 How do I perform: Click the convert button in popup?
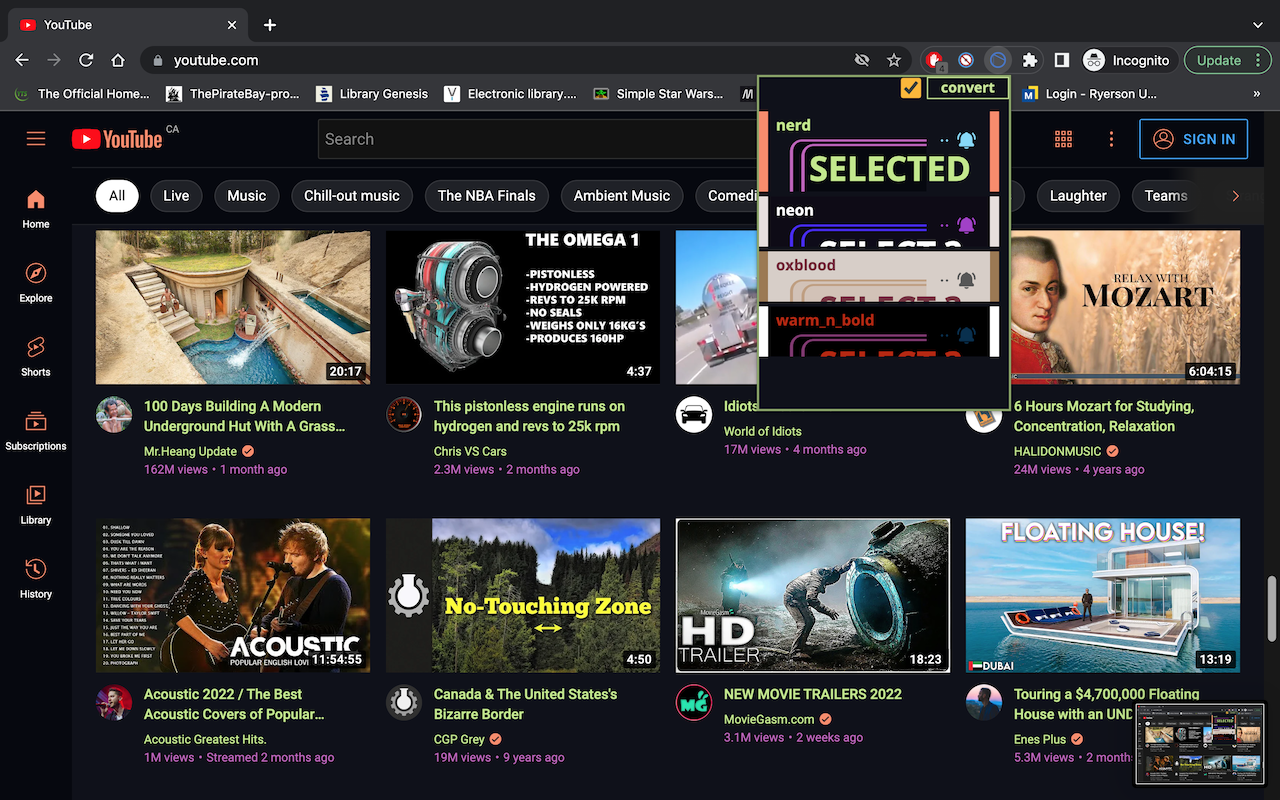click(967, 88)
